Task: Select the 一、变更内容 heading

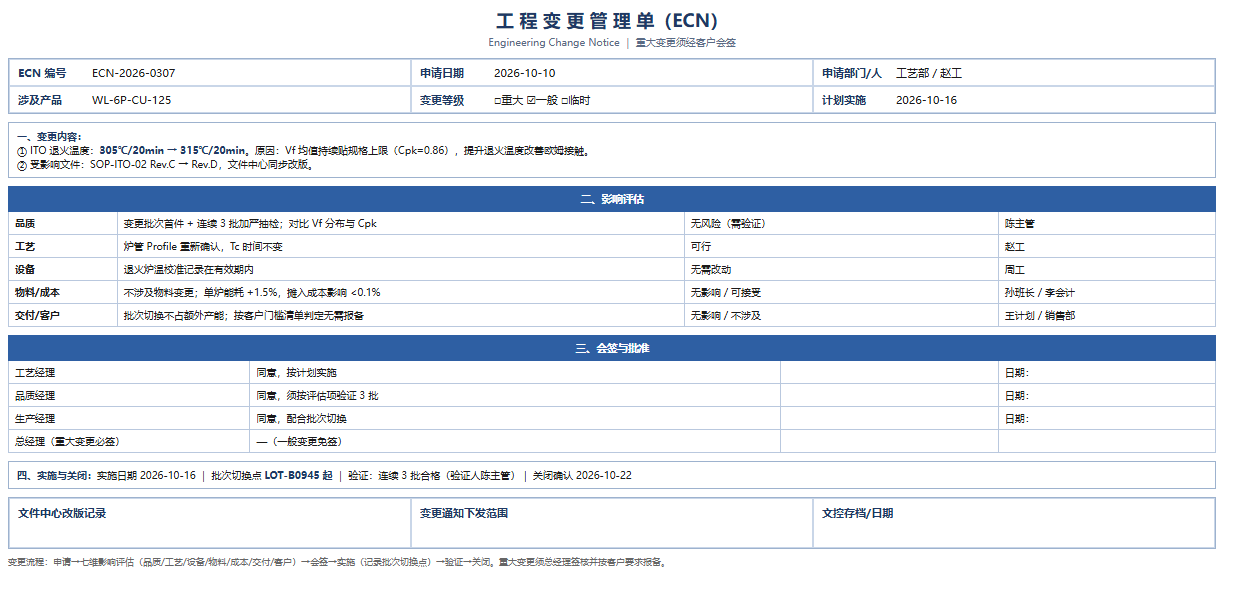Action: (x=50, y=136)
